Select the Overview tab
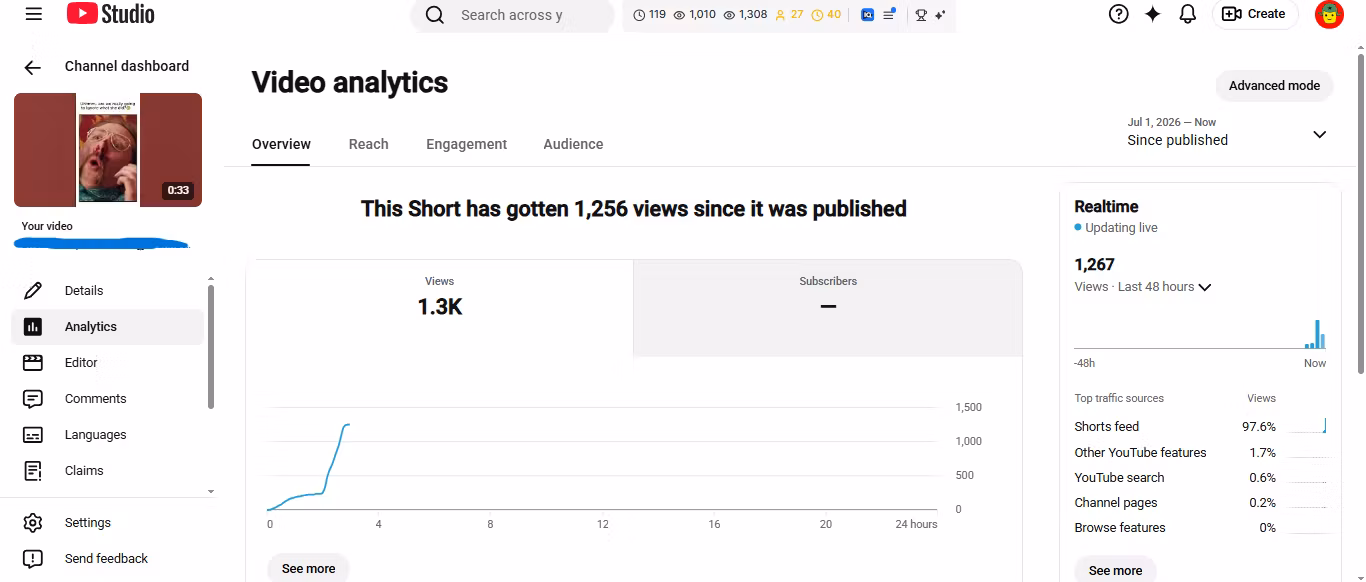 (281, 144)
